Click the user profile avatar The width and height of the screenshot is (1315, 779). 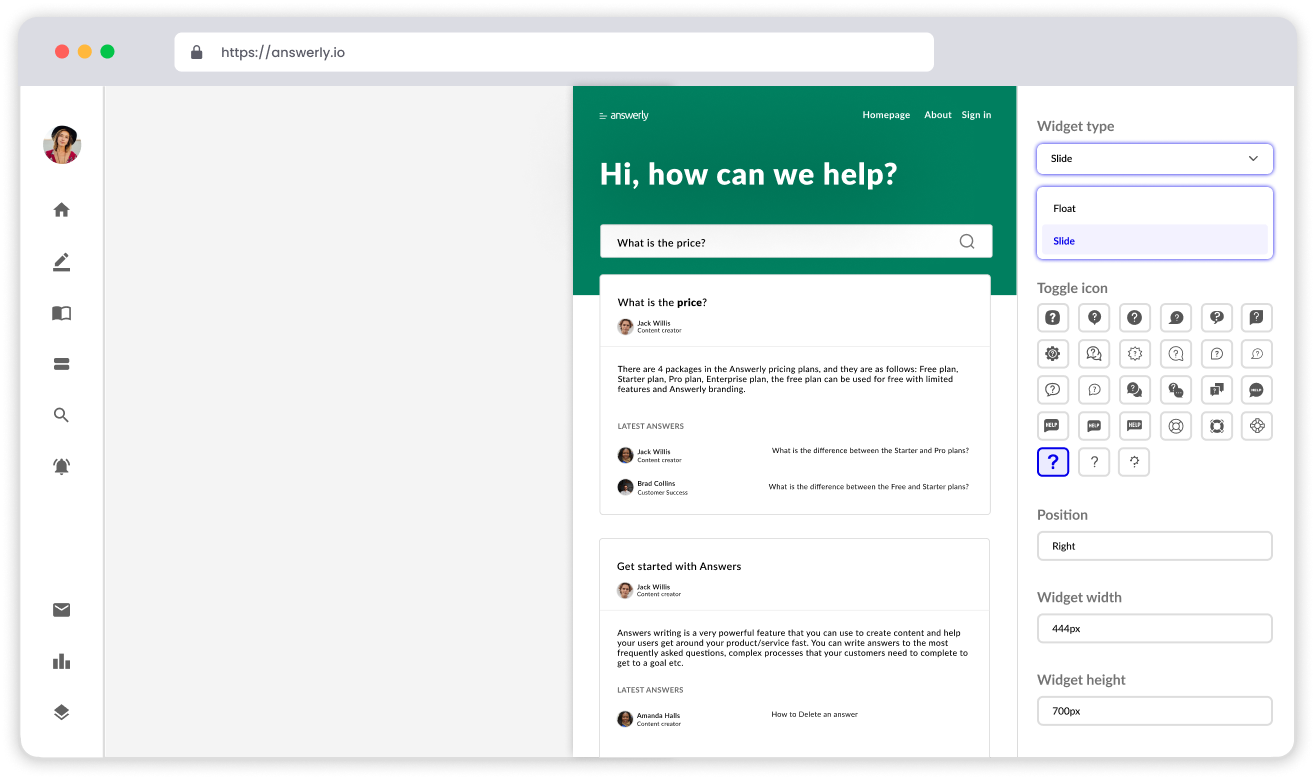tap(62, 145)
